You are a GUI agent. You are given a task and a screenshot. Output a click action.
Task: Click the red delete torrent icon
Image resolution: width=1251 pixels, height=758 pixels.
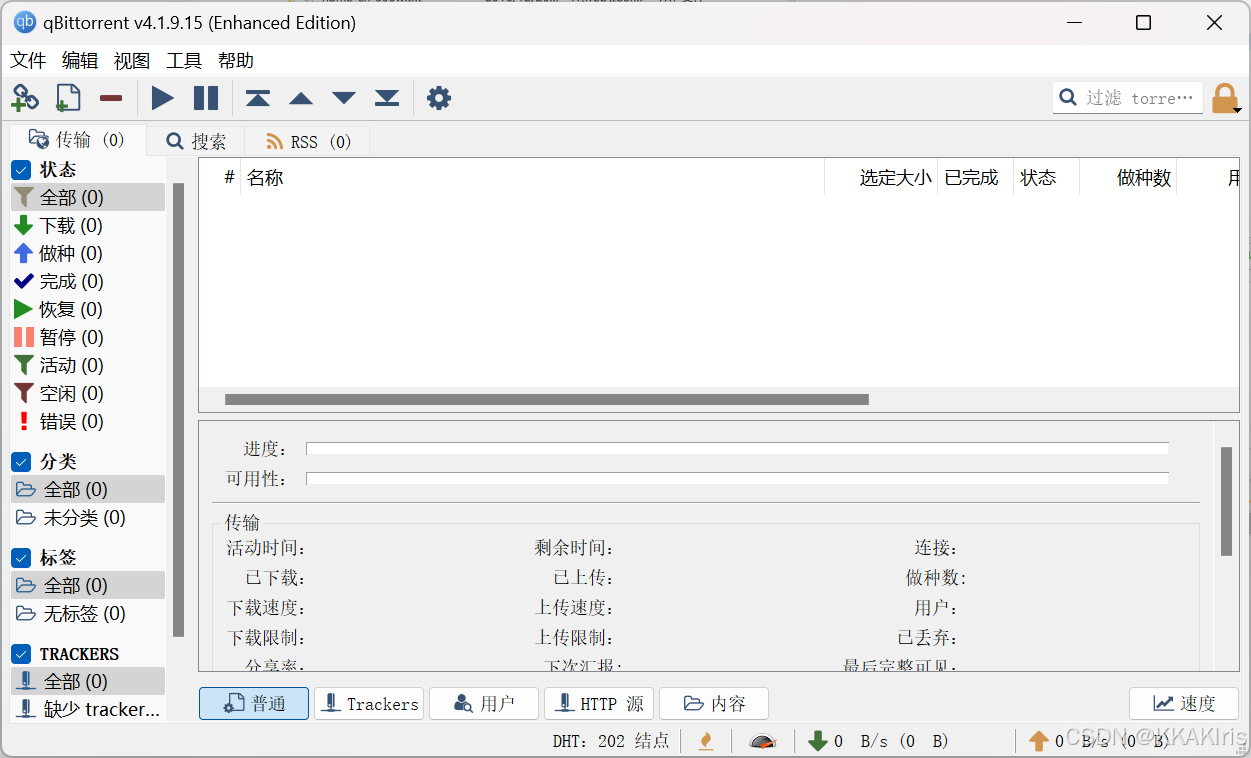pos(111,98)
